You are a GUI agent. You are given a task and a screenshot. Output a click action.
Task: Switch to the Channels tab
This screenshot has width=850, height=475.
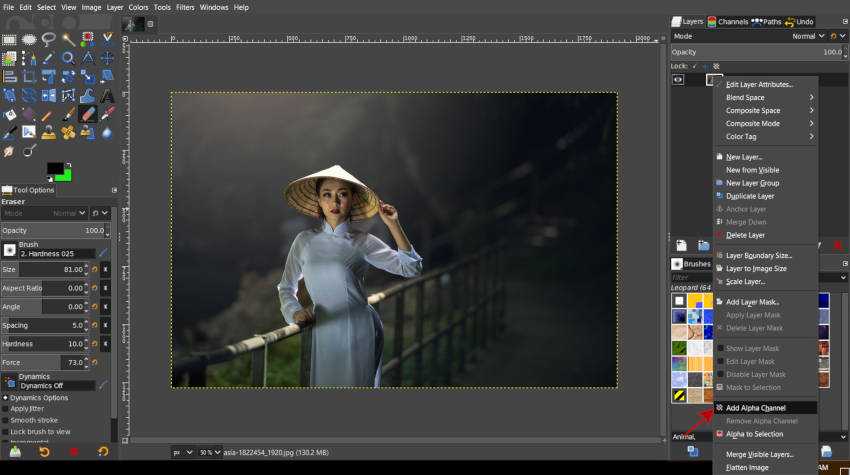pos(727,21)
